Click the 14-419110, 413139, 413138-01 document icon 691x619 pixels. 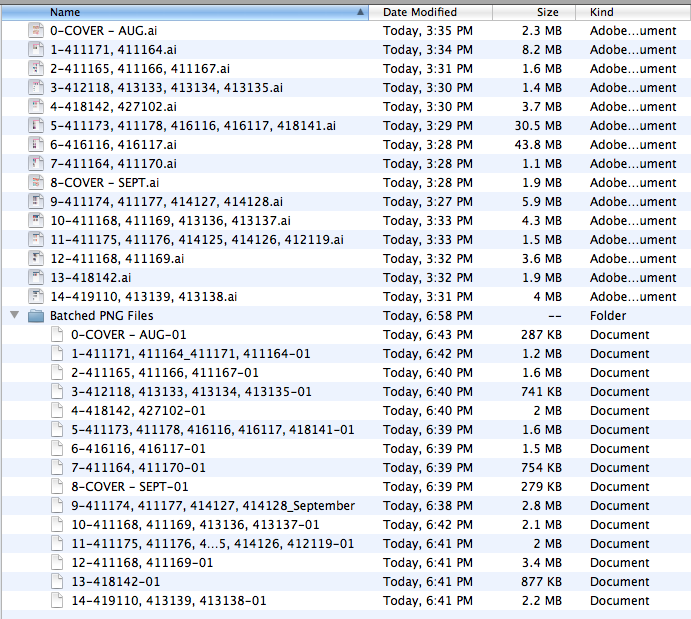[57, 600]
